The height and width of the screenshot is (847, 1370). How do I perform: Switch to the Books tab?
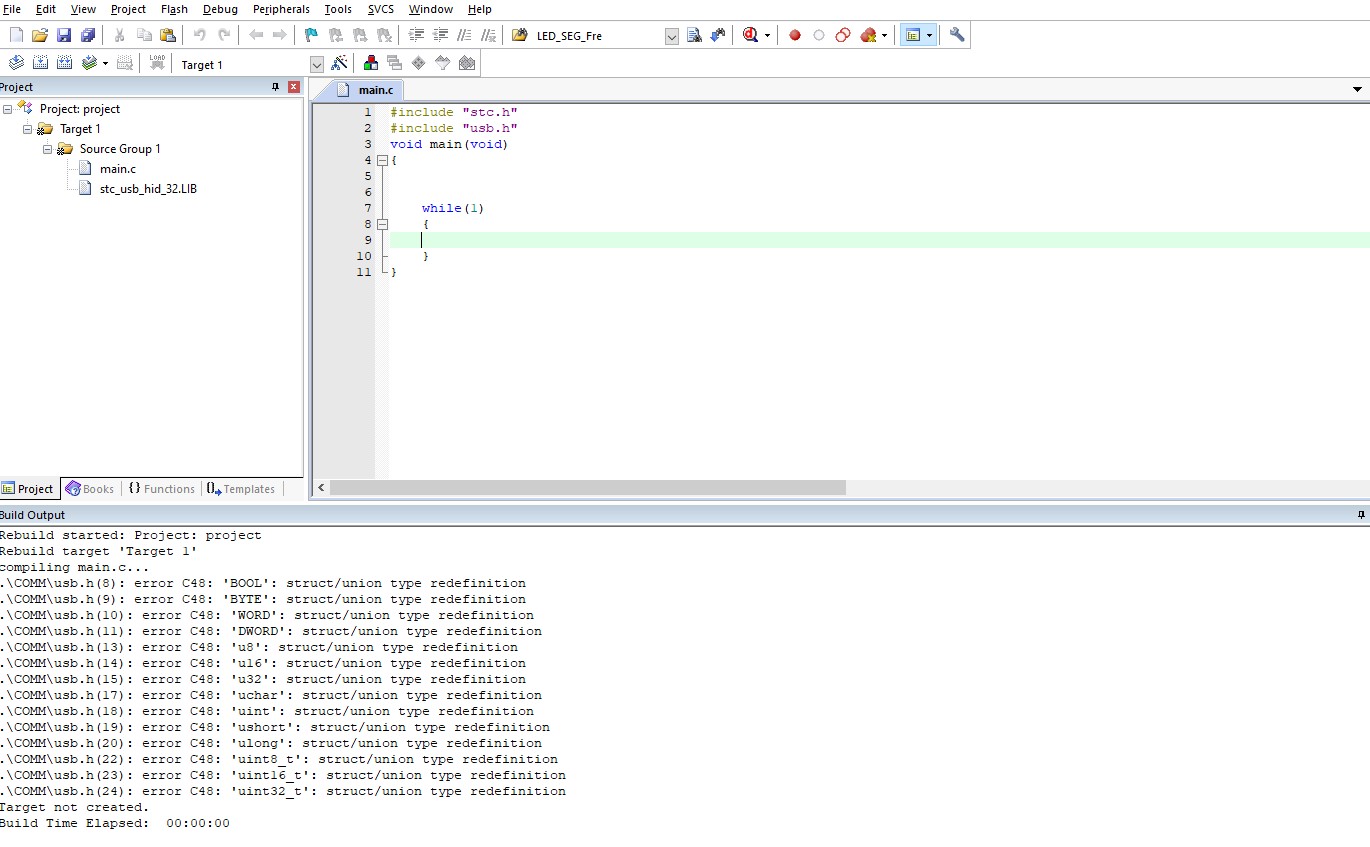pos(89,489)
